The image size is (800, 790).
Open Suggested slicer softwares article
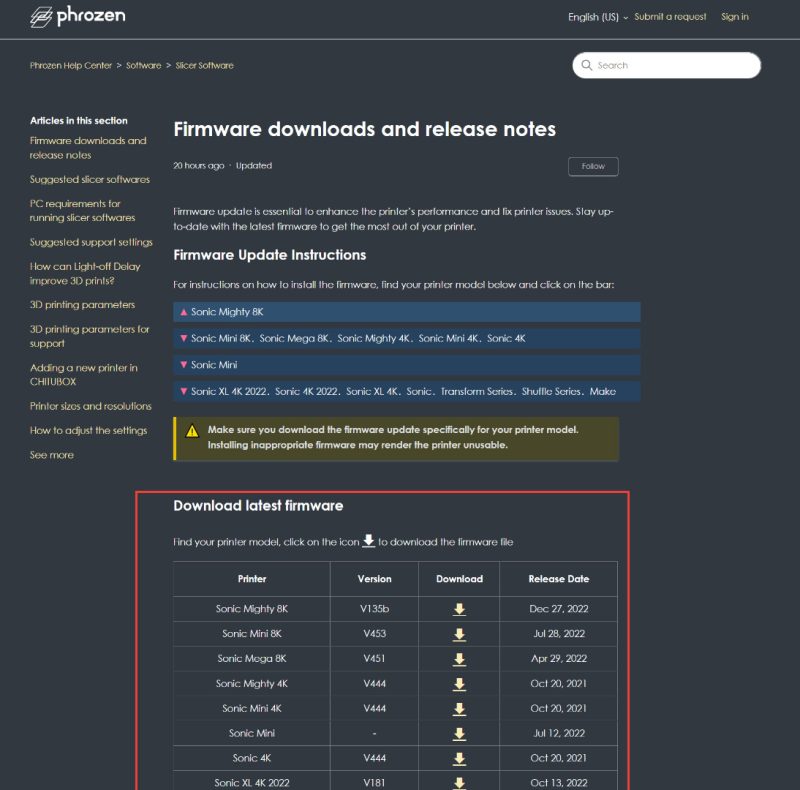pos(90,180)
